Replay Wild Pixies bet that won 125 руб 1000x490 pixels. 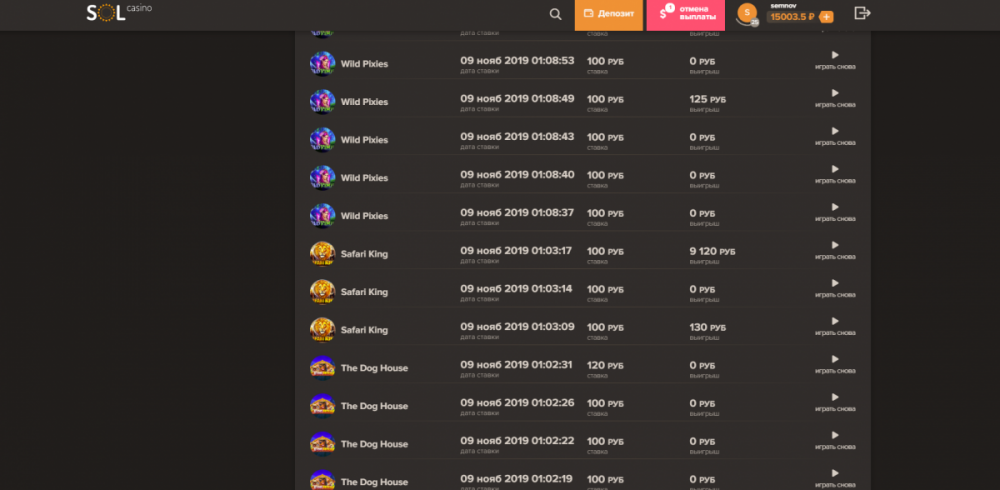point(835,98)
